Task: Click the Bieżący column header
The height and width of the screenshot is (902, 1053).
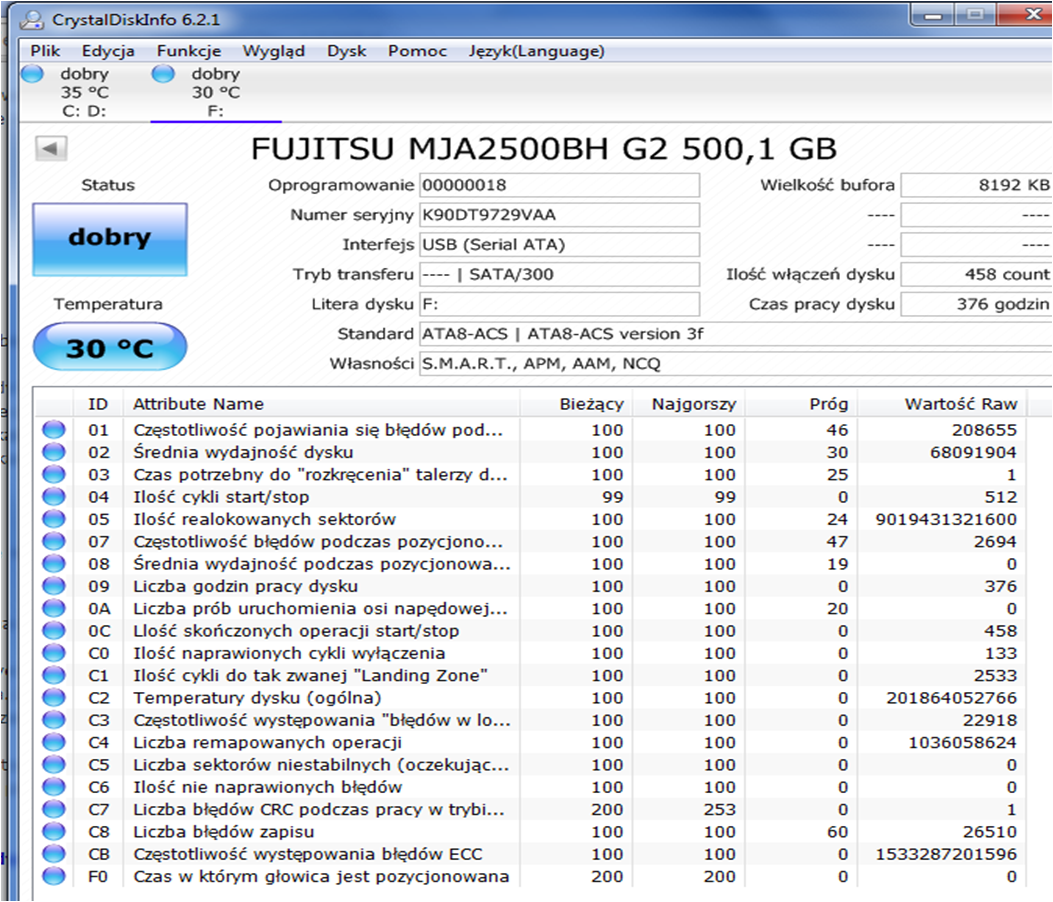Action: click(x=576, y=404)
